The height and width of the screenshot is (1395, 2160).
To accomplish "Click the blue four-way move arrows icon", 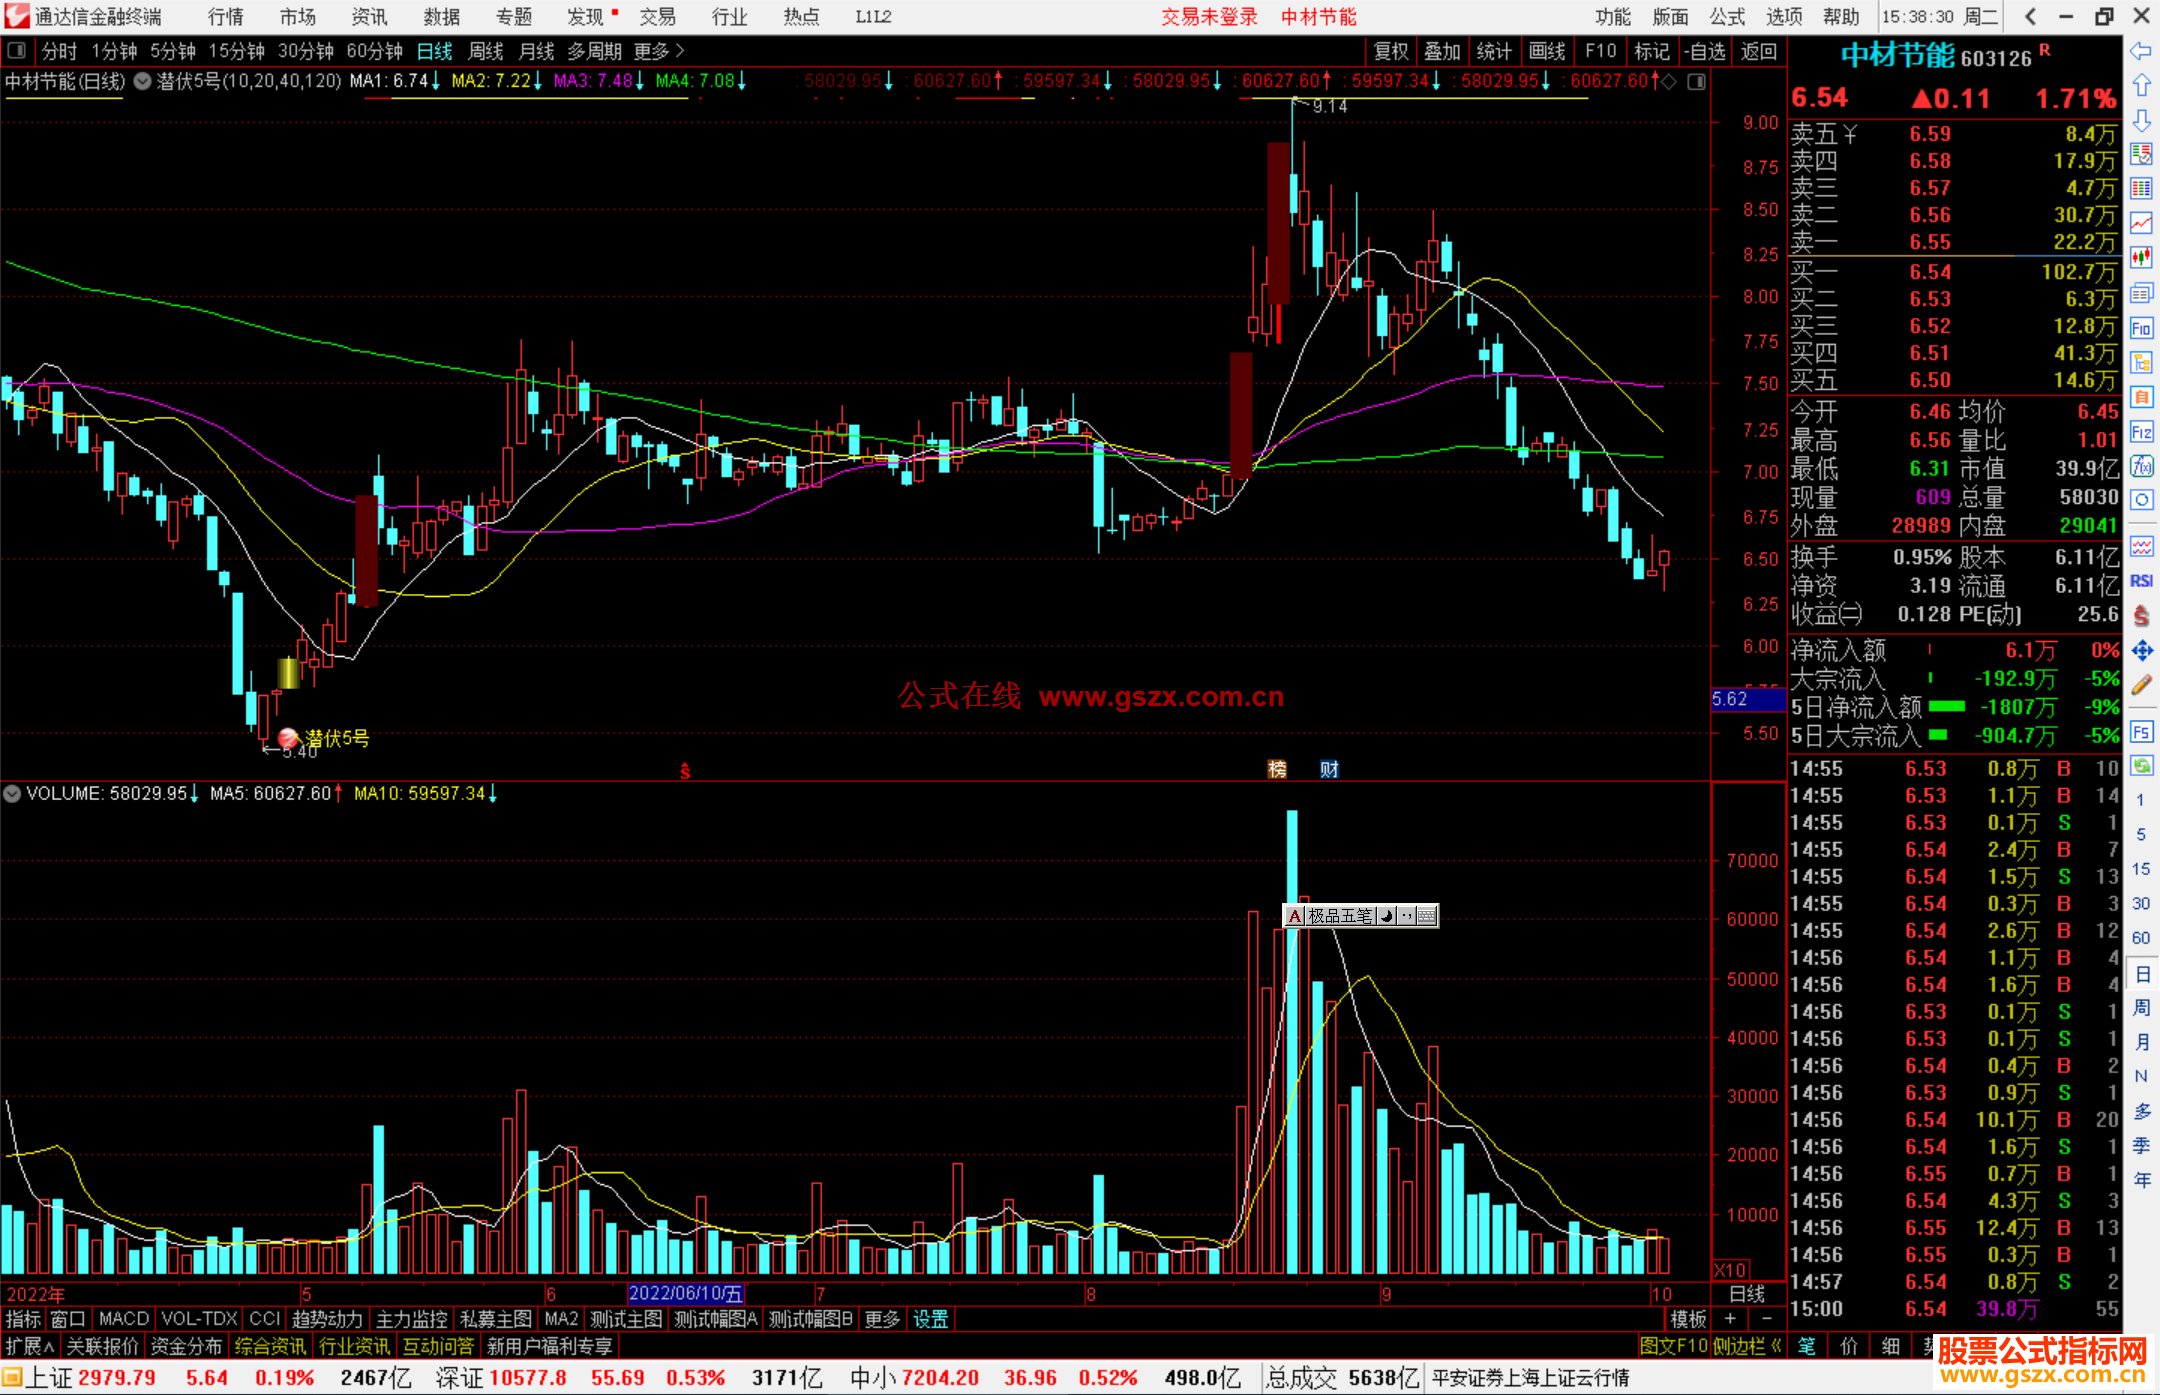I will tap(2141, 651).
